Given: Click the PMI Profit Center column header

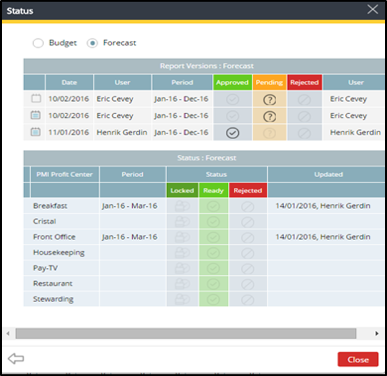Looking at the screenshot, I should pyautogui.click(x=65, y=174).
